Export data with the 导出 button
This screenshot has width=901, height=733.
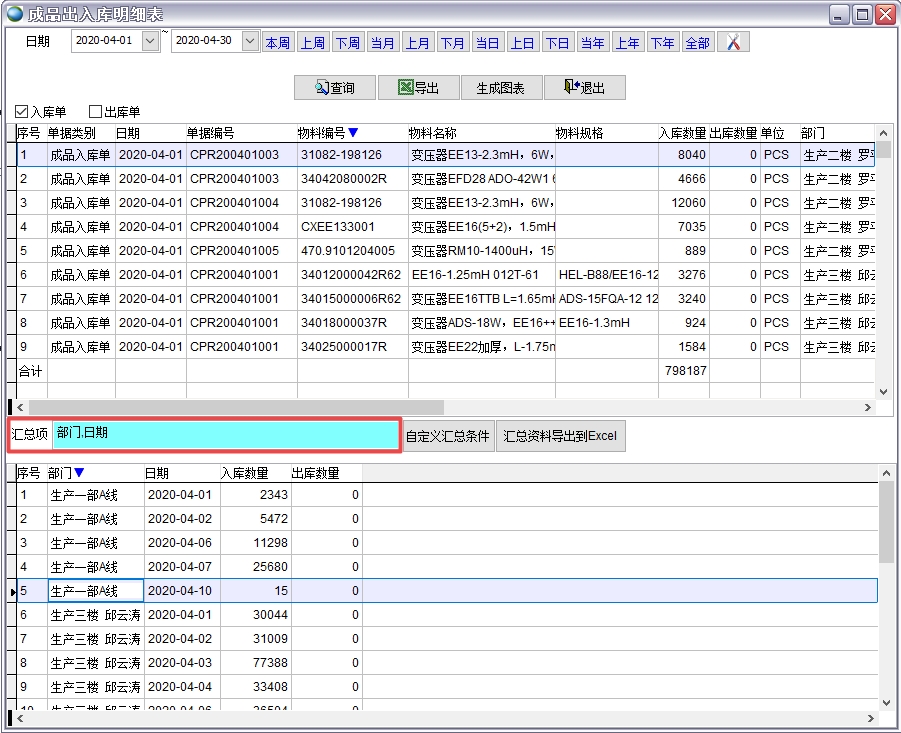pyautogui.click(x=418, y=88)
